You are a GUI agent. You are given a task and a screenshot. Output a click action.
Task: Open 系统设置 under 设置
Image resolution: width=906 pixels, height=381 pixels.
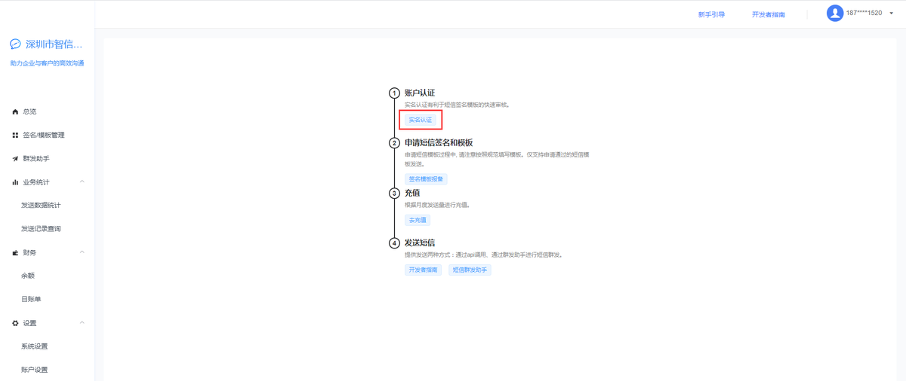click(35, 346)
